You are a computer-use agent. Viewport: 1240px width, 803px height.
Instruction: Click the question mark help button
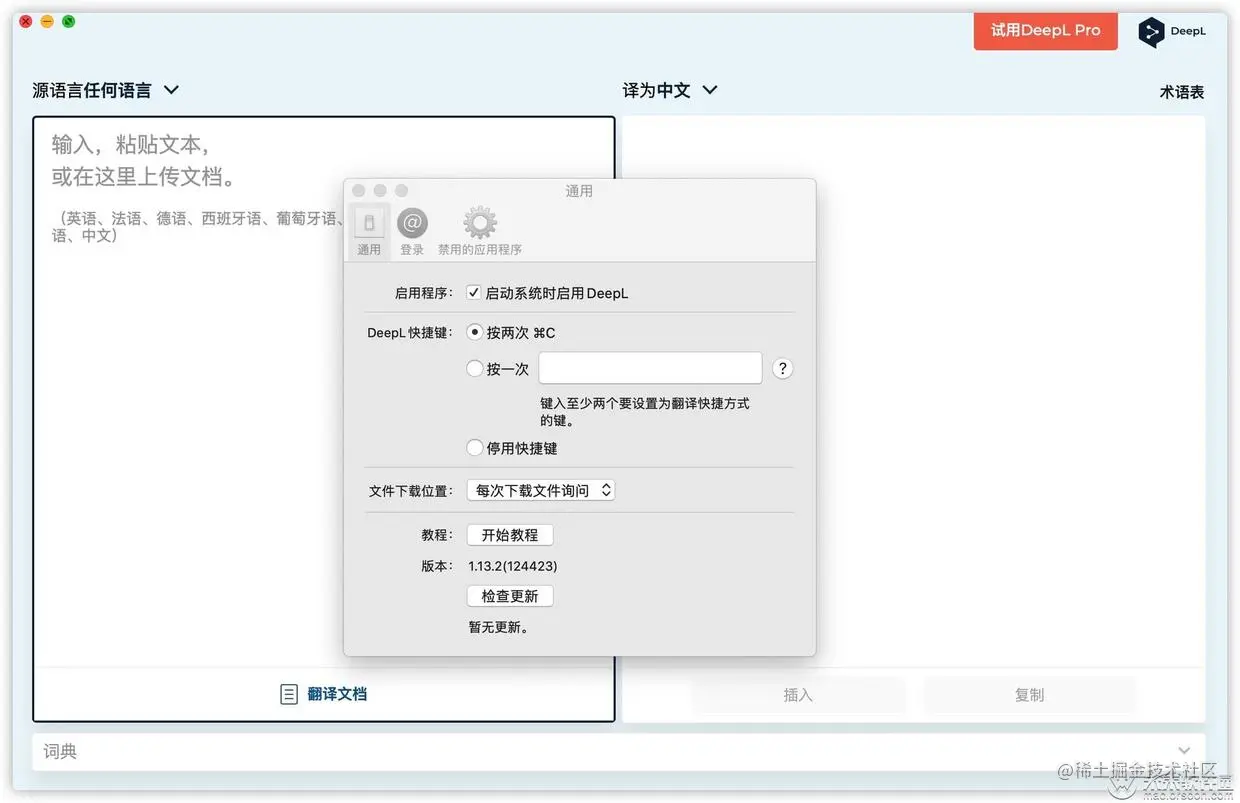pyautogui.click(x=783, y=368)
